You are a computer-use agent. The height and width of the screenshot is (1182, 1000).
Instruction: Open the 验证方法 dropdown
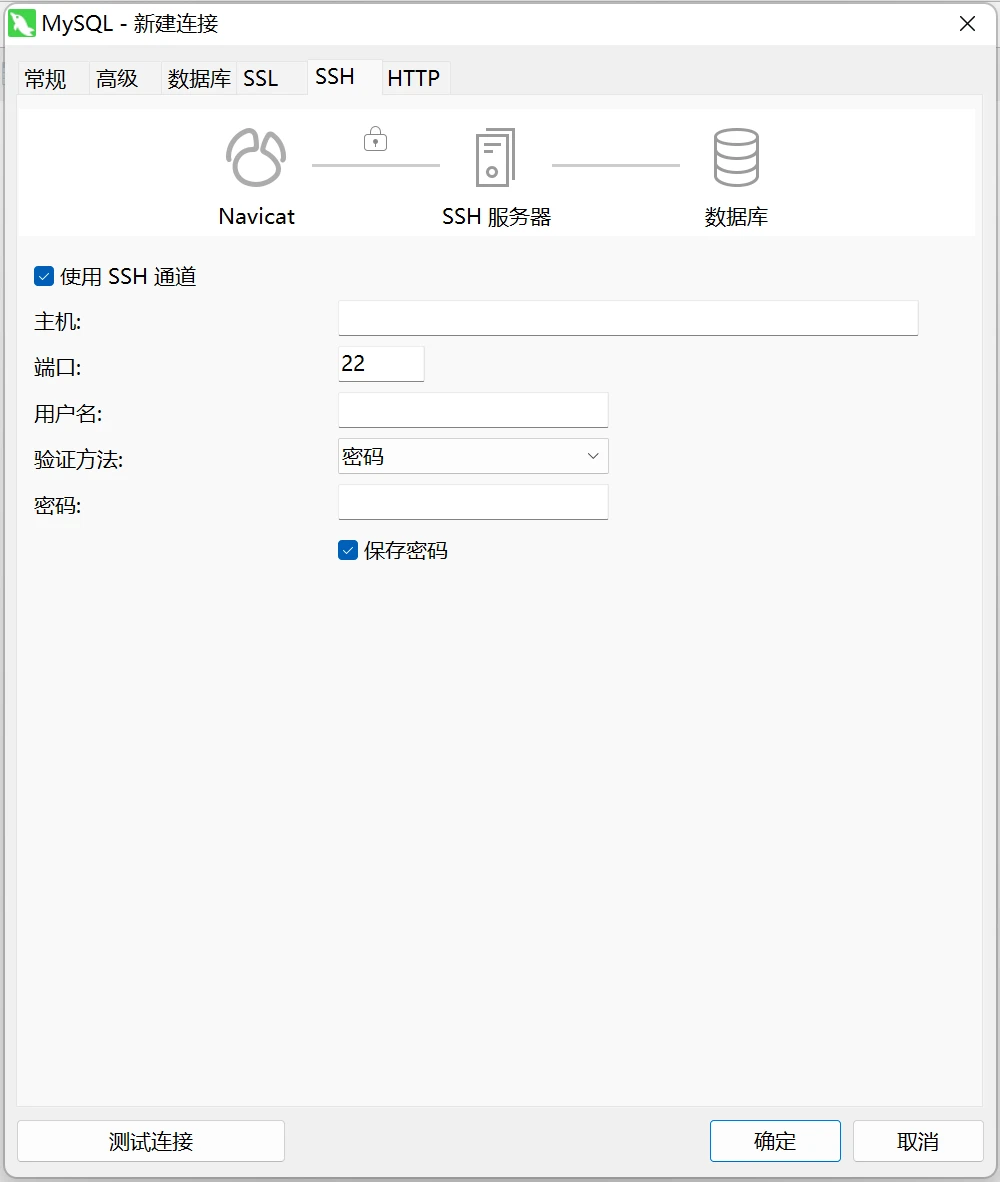(473, 456)
